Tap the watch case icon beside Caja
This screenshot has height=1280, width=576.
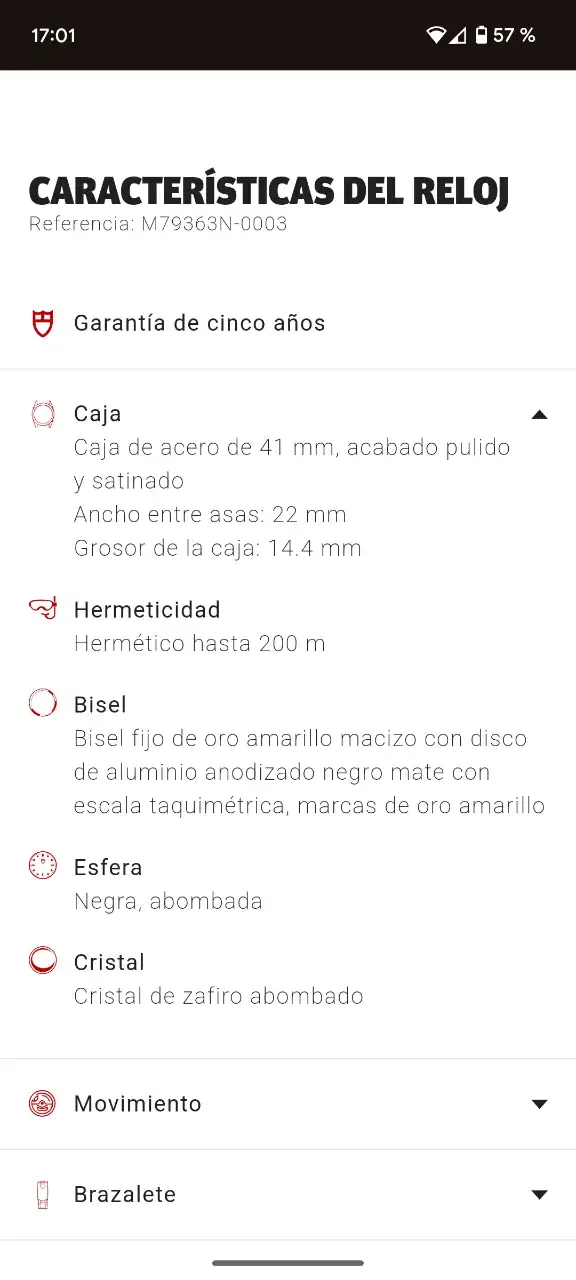(42, 413)
